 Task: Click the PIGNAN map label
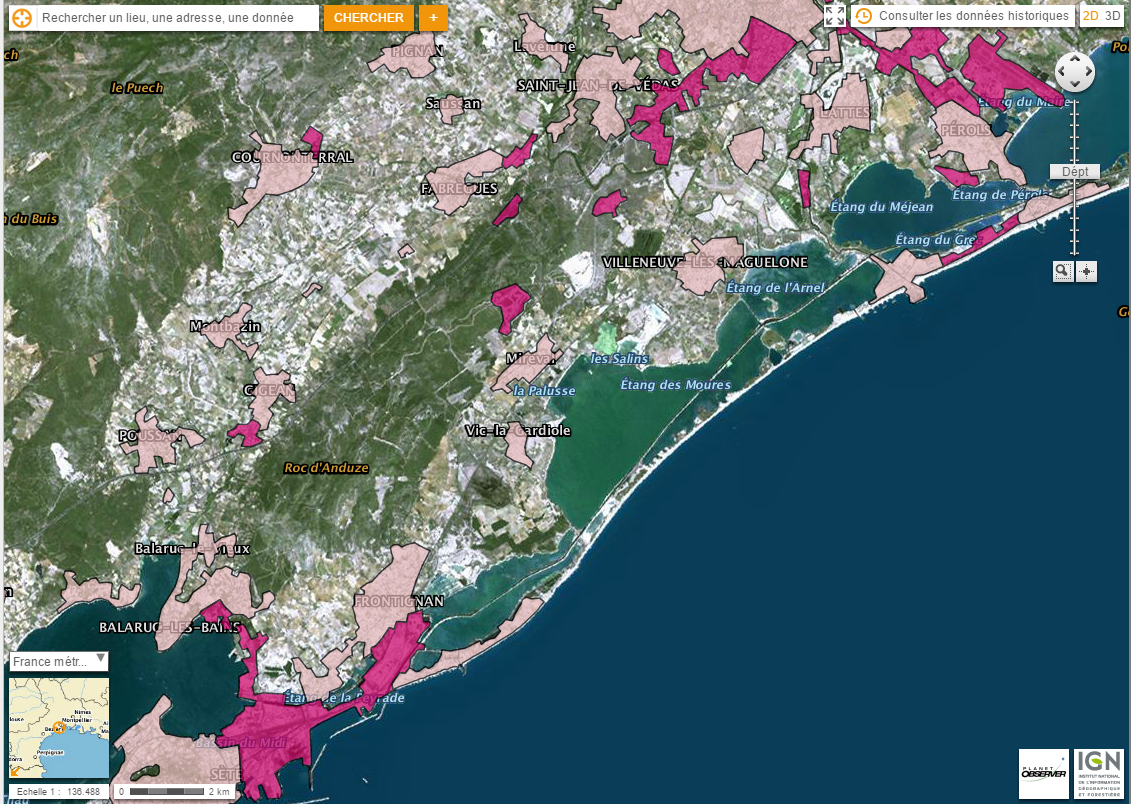(x=417, y=51)
